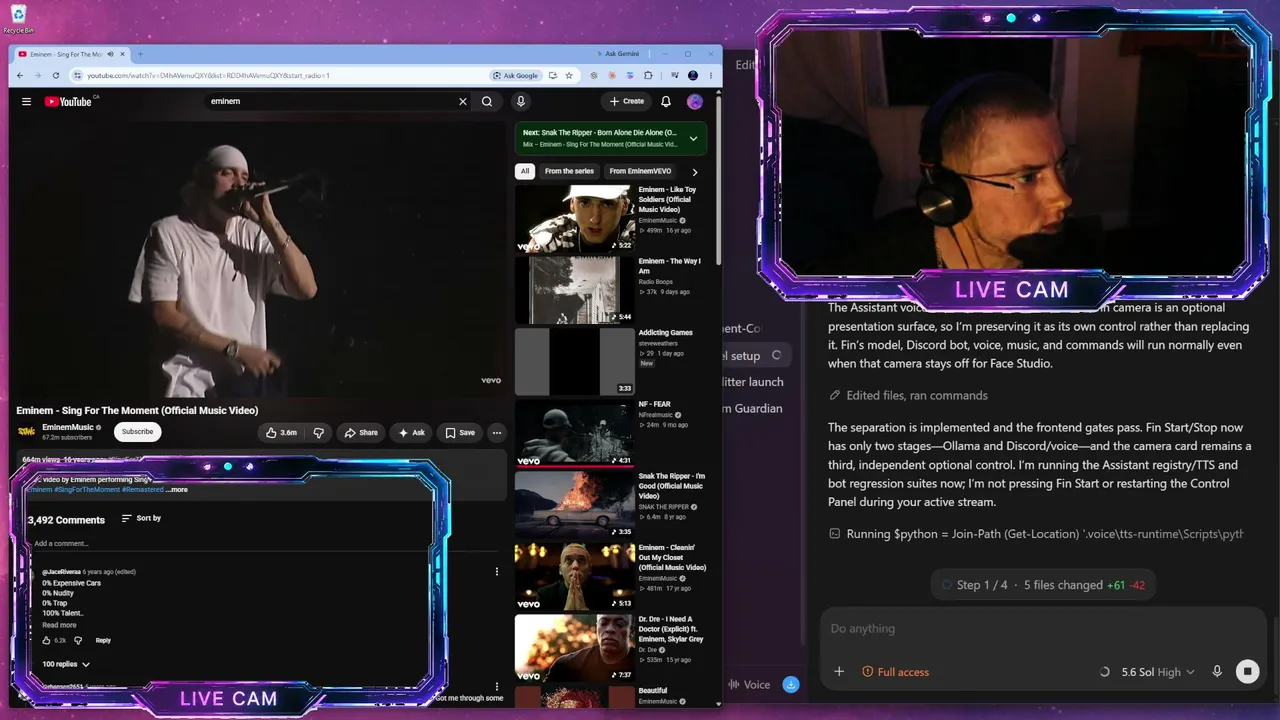The height and width of the screenshot is (720, 1280).
Task: Save the video to a playlist
Action: [x=460, y=433]
